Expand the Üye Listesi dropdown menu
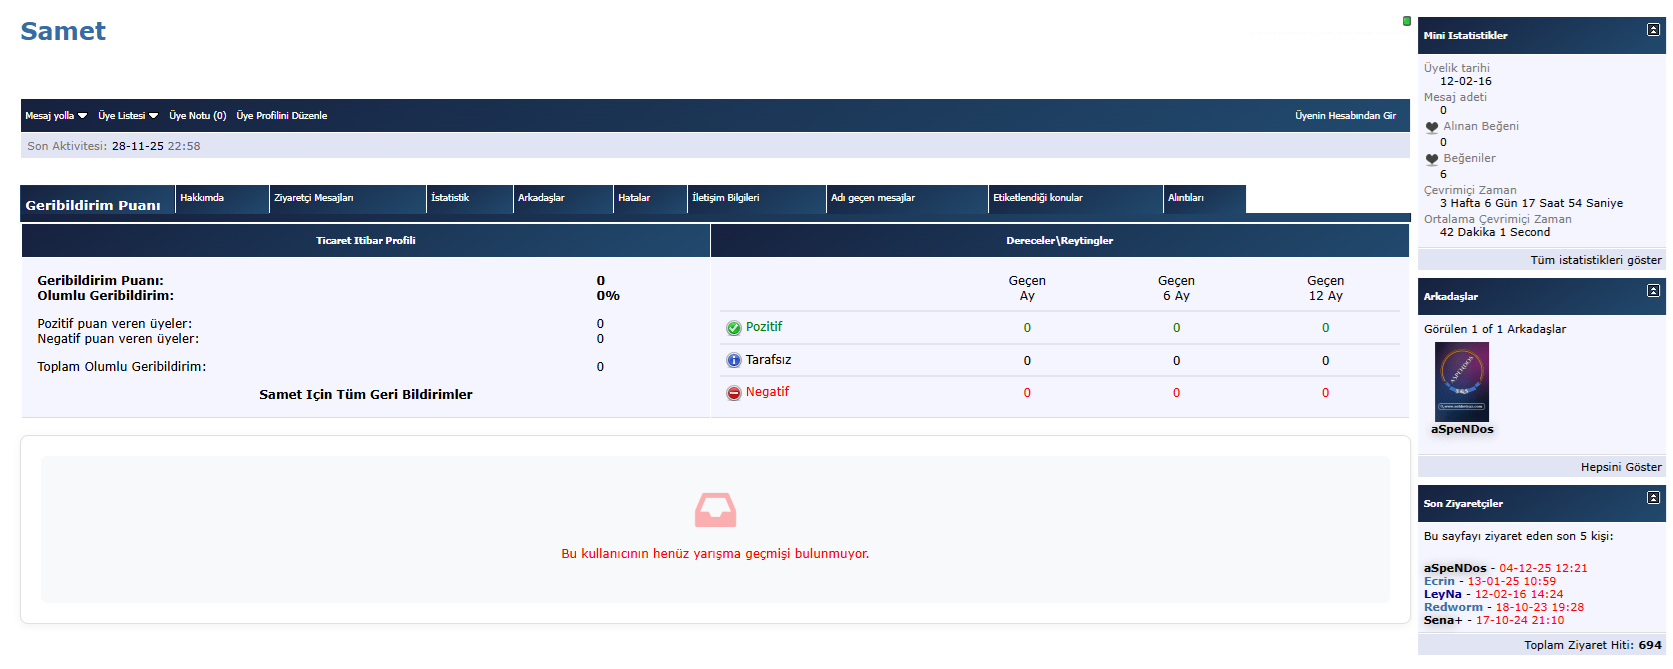The width and height of the screenshot is (1673, 669). (128, 116)
